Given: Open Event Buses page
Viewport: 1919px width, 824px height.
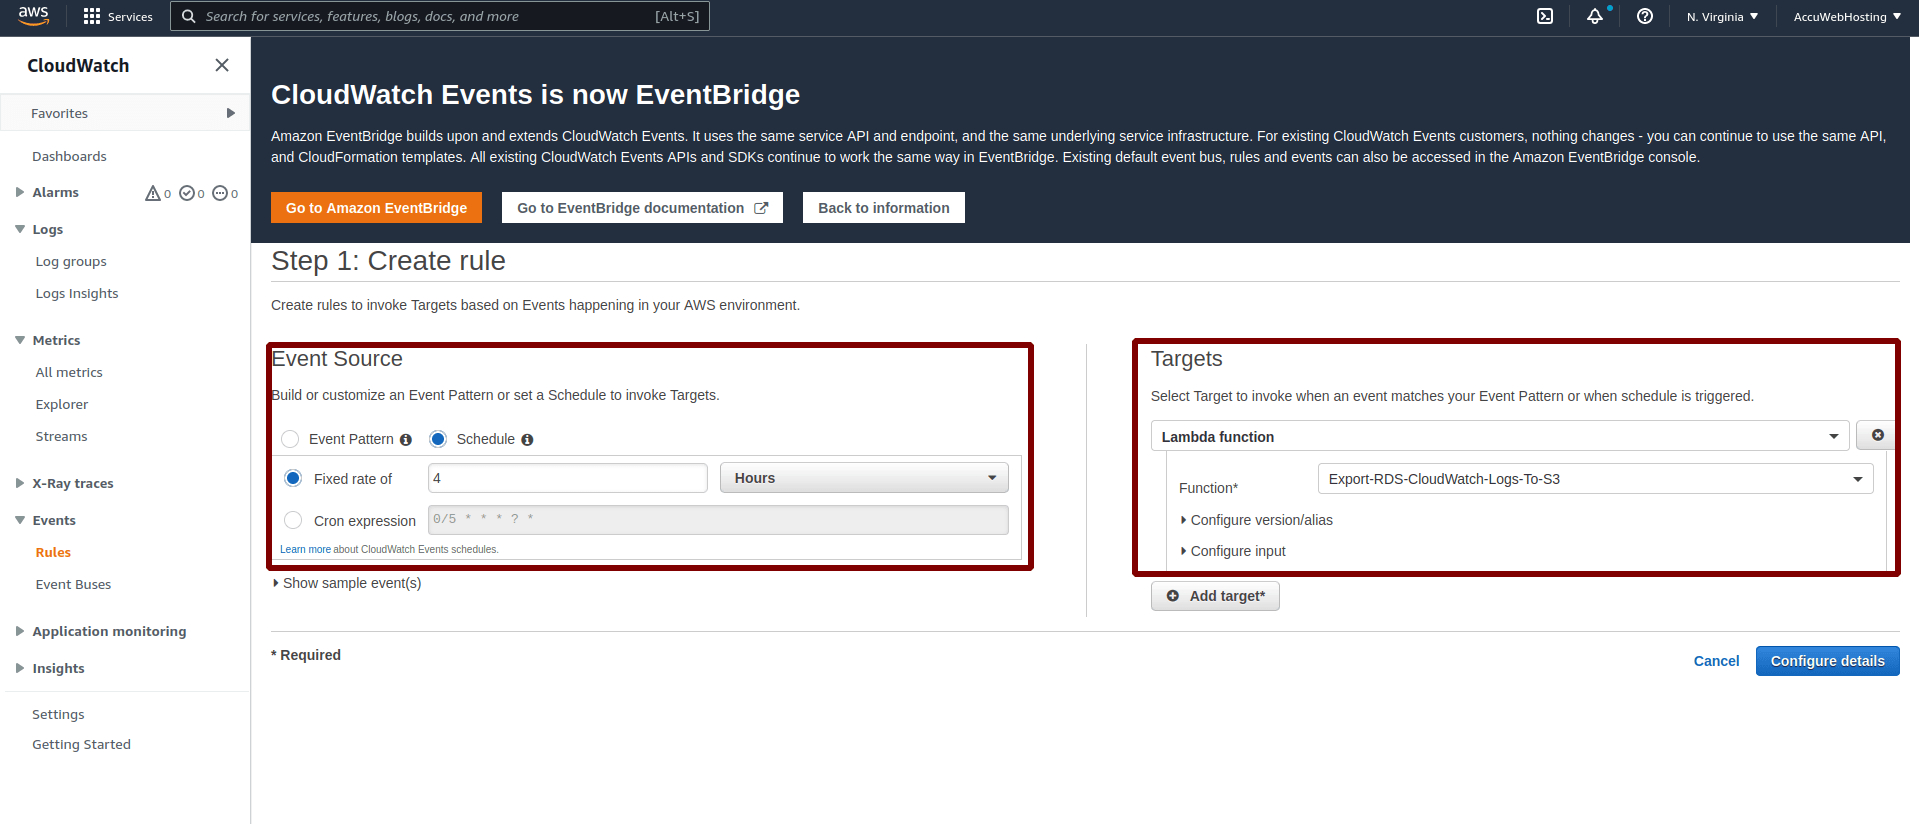Looking at the screenshot, I should [x=73, y=584].
